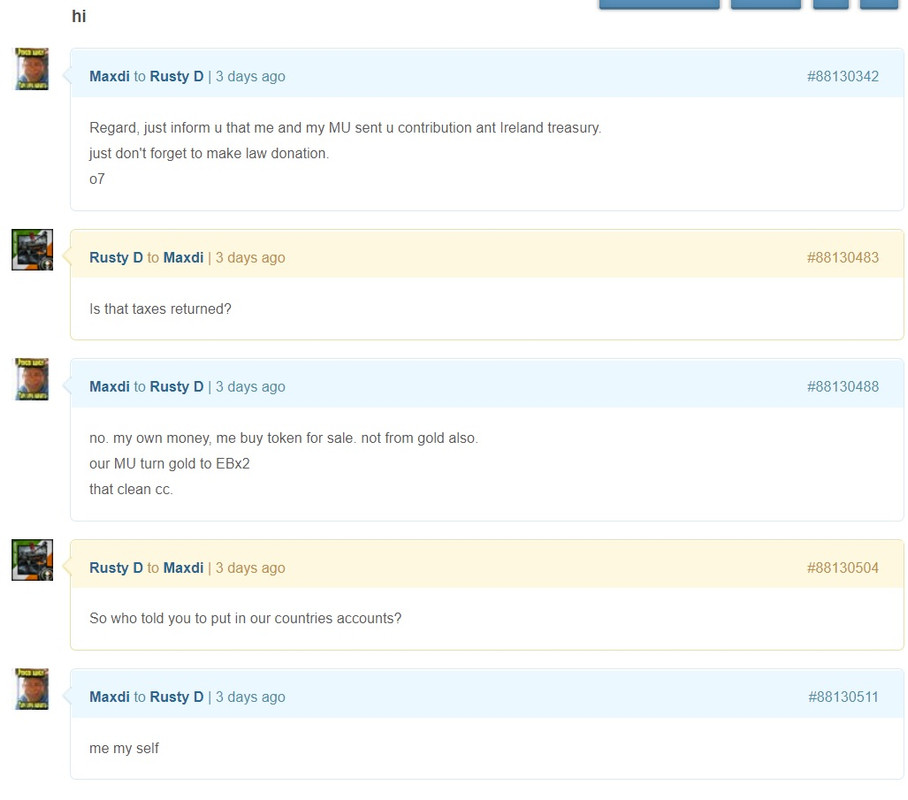Click recipient Maxdi in message #88130504
908x800 pixels.
(184, 568)
